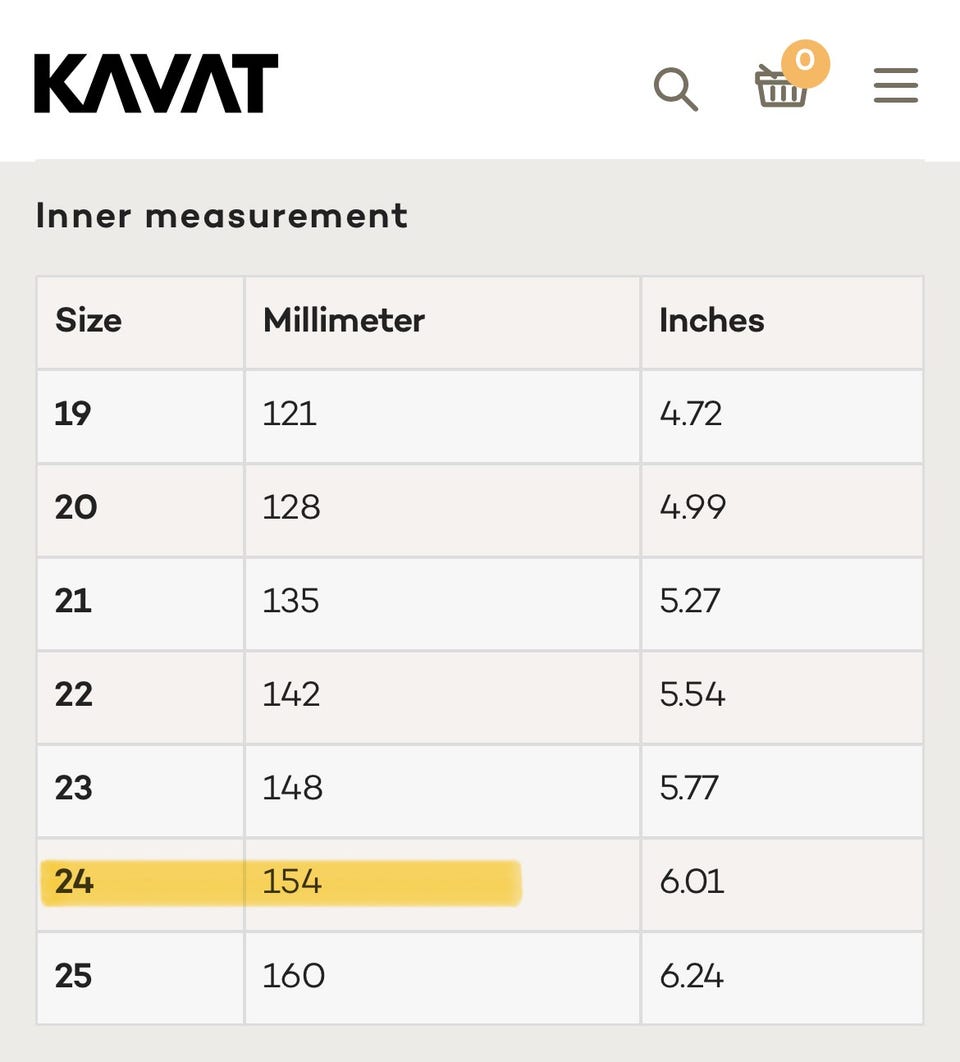The image size is (960, 1062).
Task: Click the 5.77 inches value
Action: coord(689,788)
